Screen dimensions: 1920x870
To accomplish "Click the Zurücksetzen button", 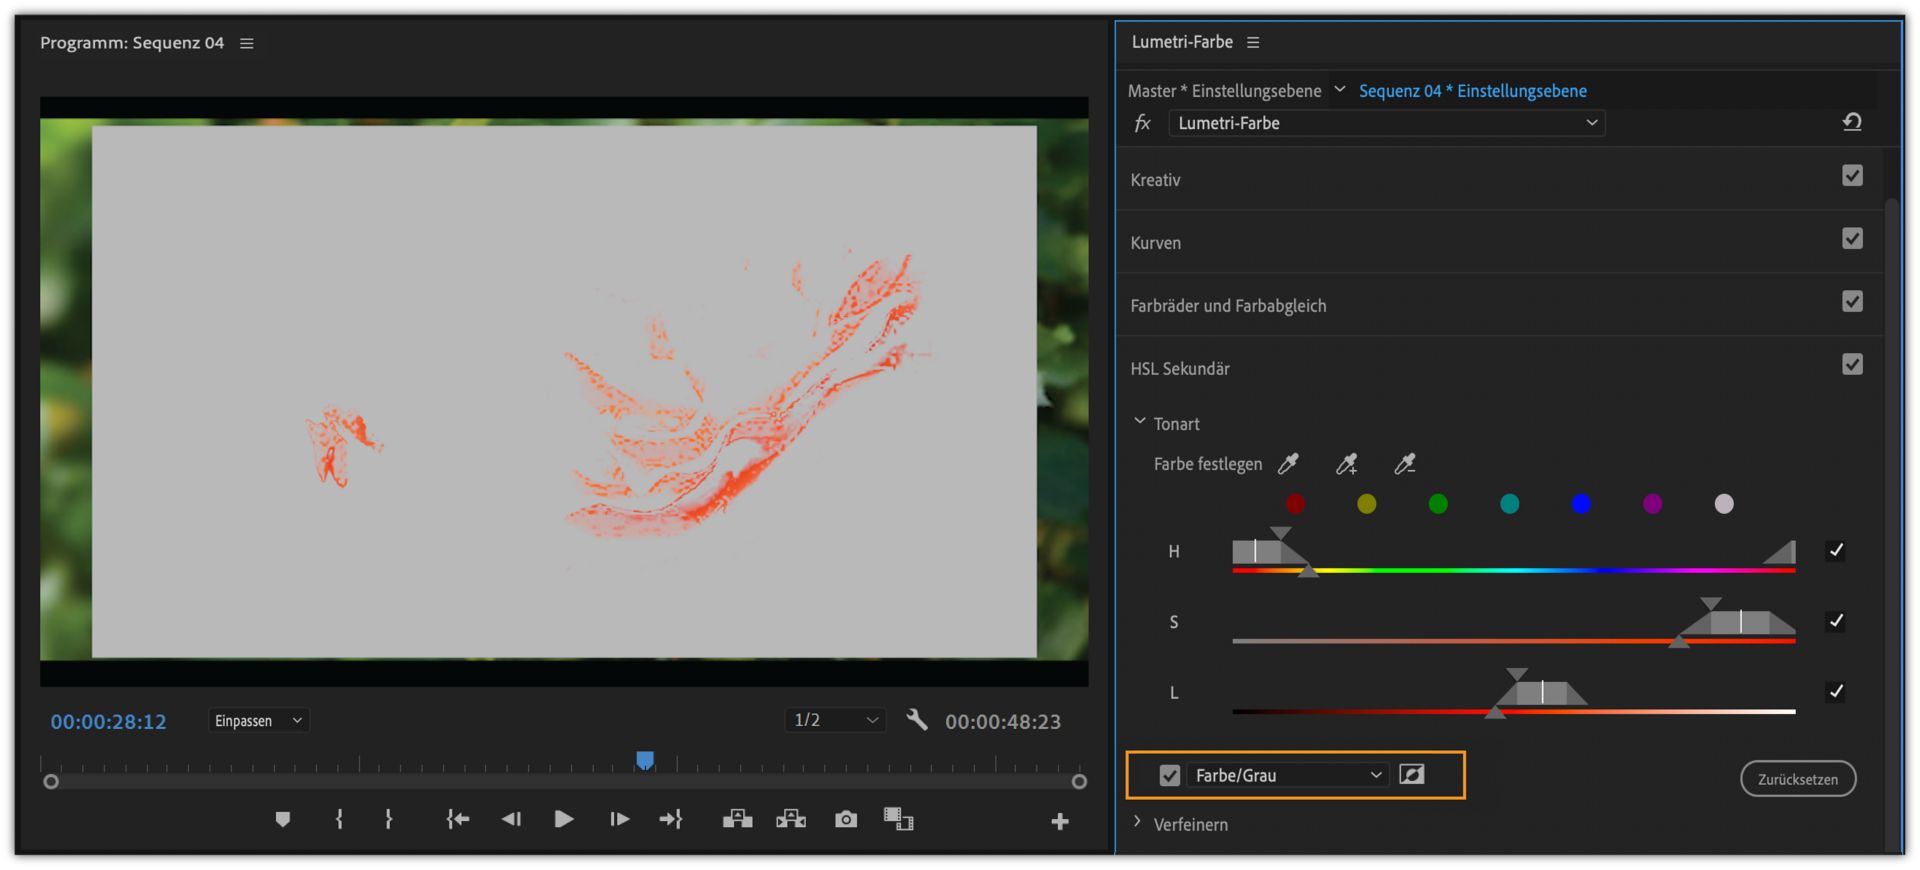I will (x=1797, y=779).
